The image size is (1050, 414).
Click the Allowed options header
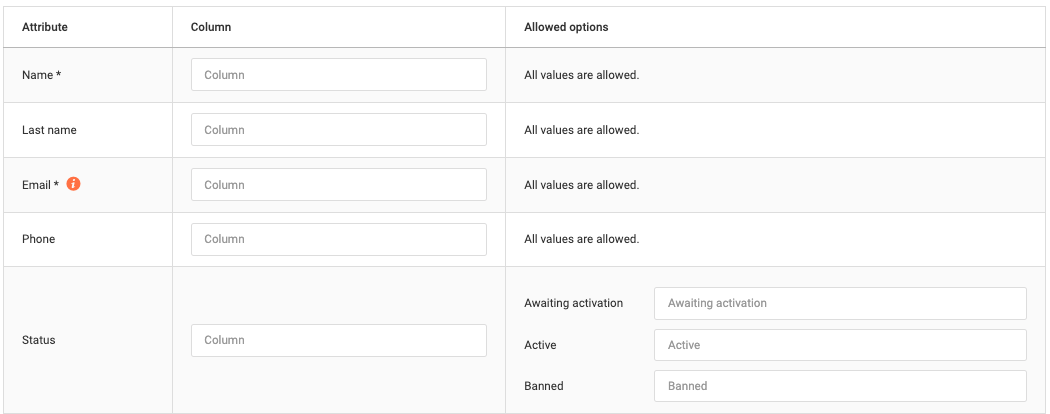tap(567, 27)
